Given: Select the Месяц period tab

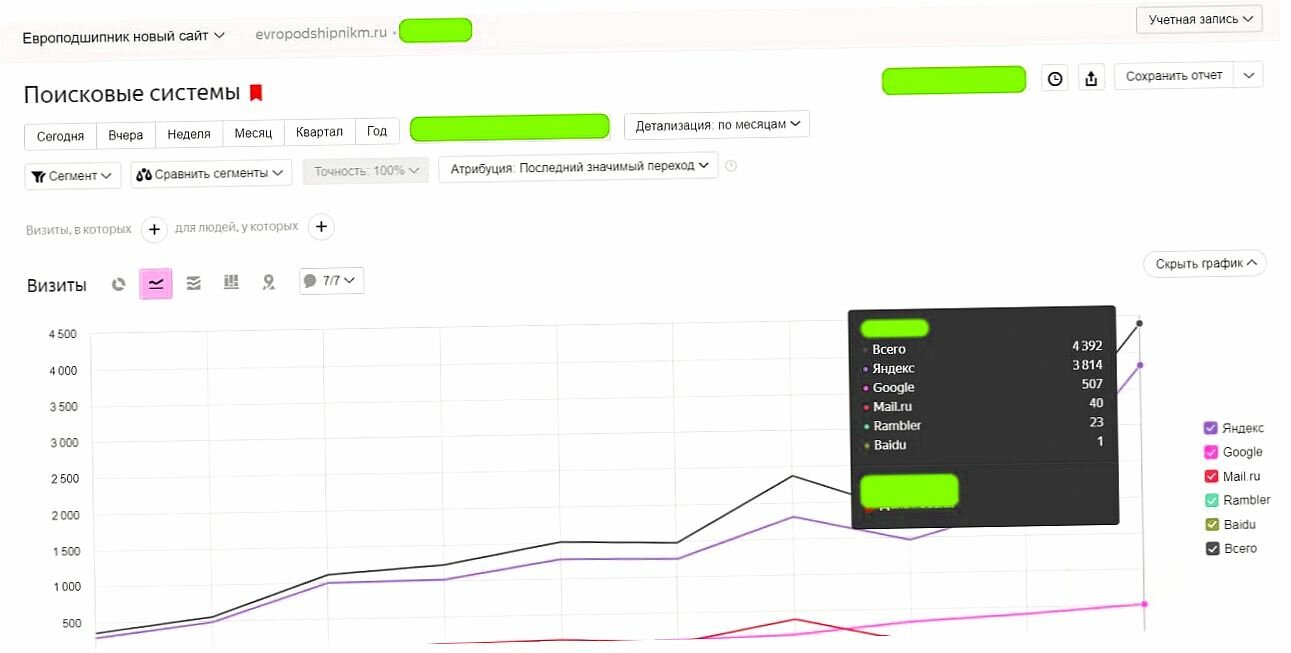Looking at the screenshot, I should pos(253,133).
